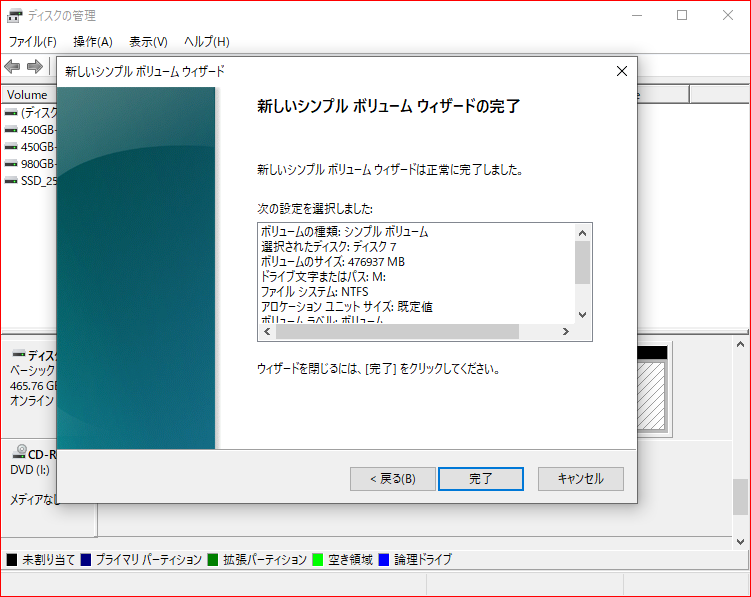Open the ファイル(F) menu
This screenshot has width=751, height=597.
click(33, 42)
